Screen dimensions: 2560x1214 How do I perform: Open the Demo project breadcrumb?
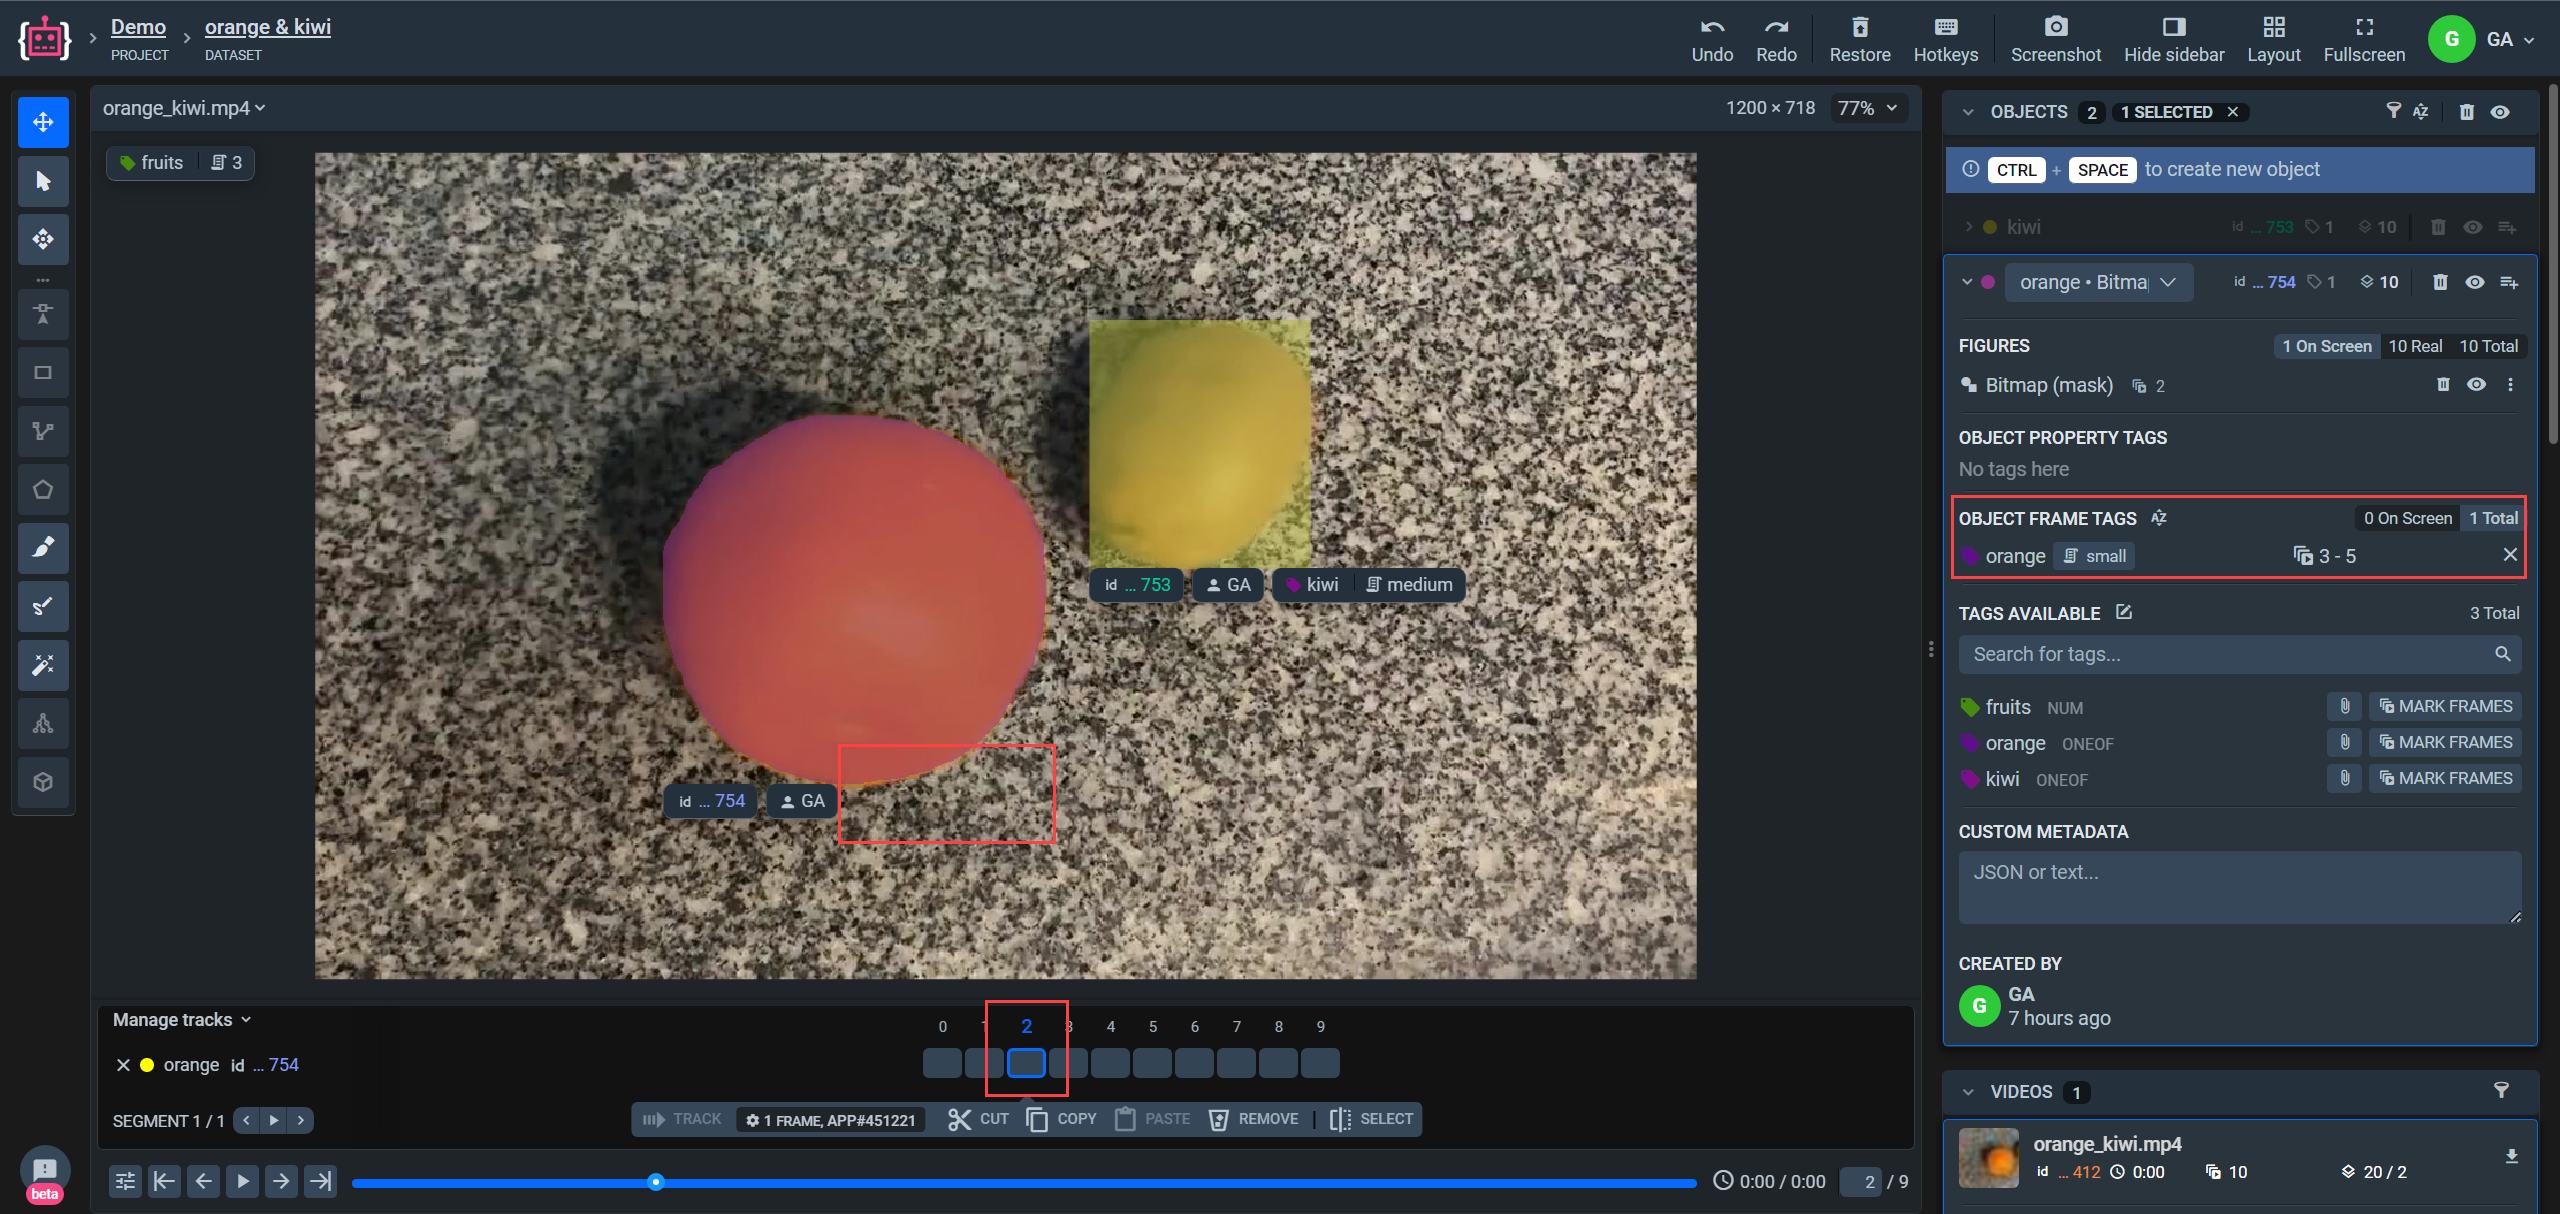138,27
